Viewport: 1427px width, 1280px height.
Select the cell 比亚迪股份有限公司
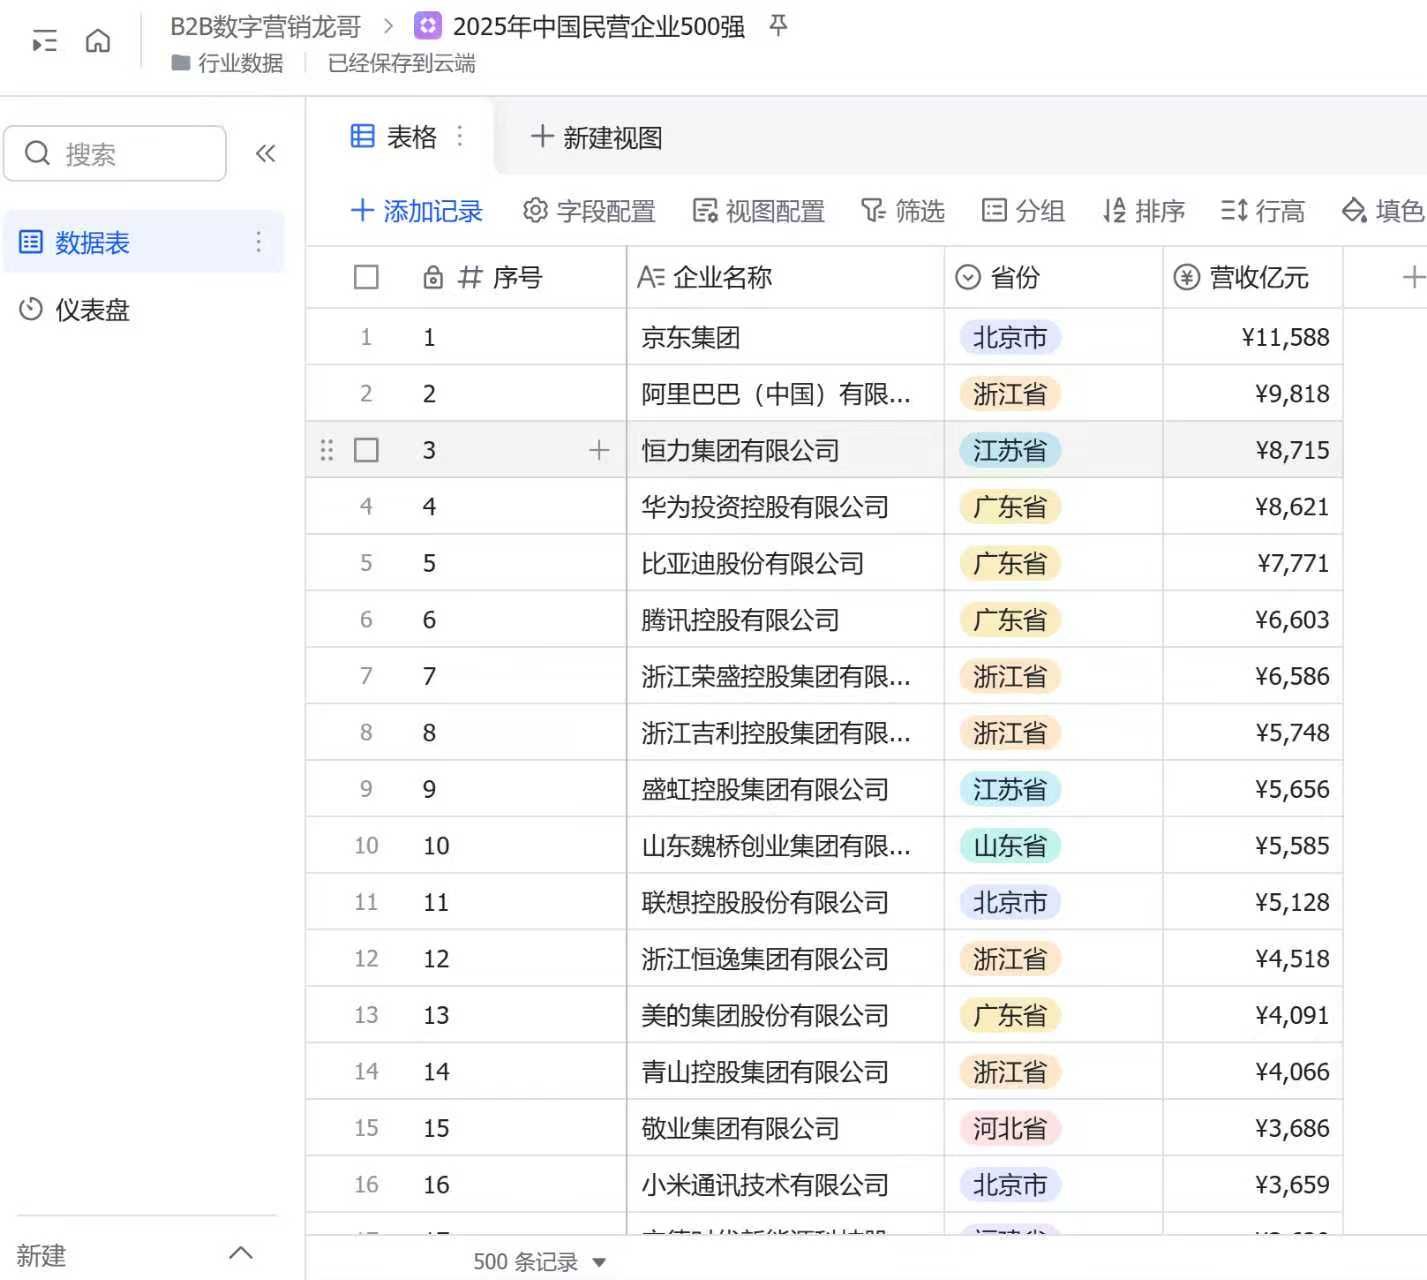pyautogui.click(x=785, y=563)
